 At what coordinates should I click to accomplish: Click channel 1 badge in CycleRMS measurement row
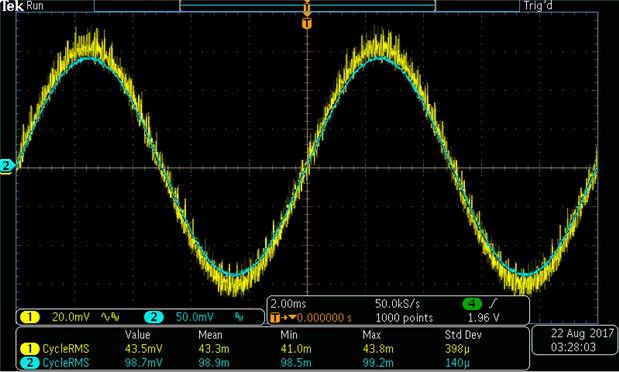(30, 349)
